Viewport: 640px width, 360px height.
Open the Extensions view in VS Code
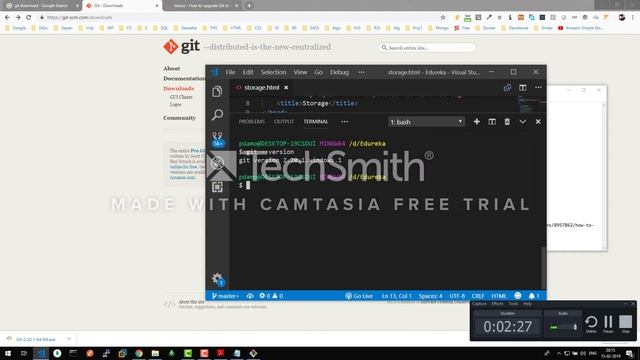point(217,187)
